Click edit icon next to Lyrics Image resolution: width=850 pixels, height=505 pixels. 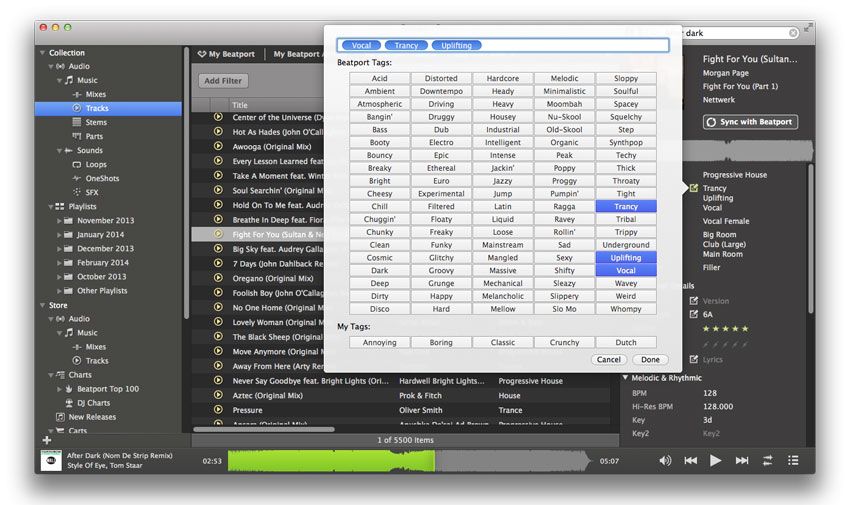pos(694,359)
